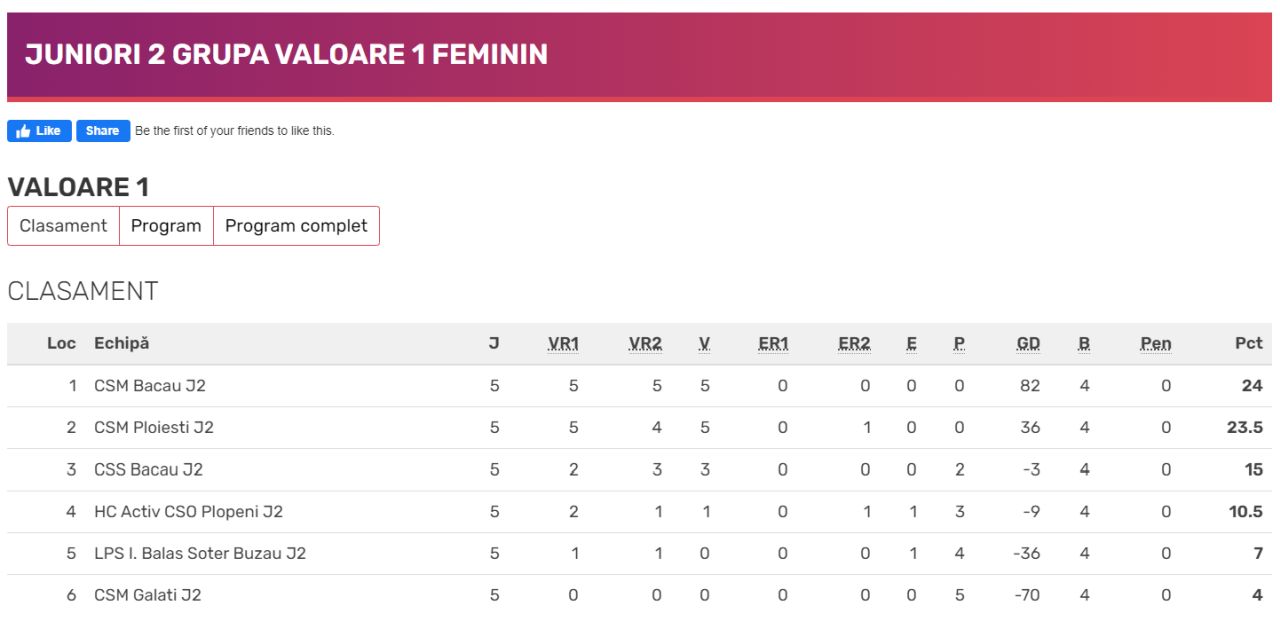The width and height of the screenshot is (1280, 629).
Task: Click the VR2 column header
Action: click(x=645, y=344)
